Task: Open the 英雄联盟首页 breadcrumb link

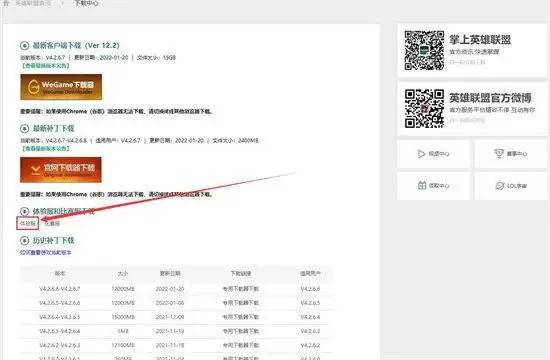Action: pyautogui.click(x=33, y=3)
